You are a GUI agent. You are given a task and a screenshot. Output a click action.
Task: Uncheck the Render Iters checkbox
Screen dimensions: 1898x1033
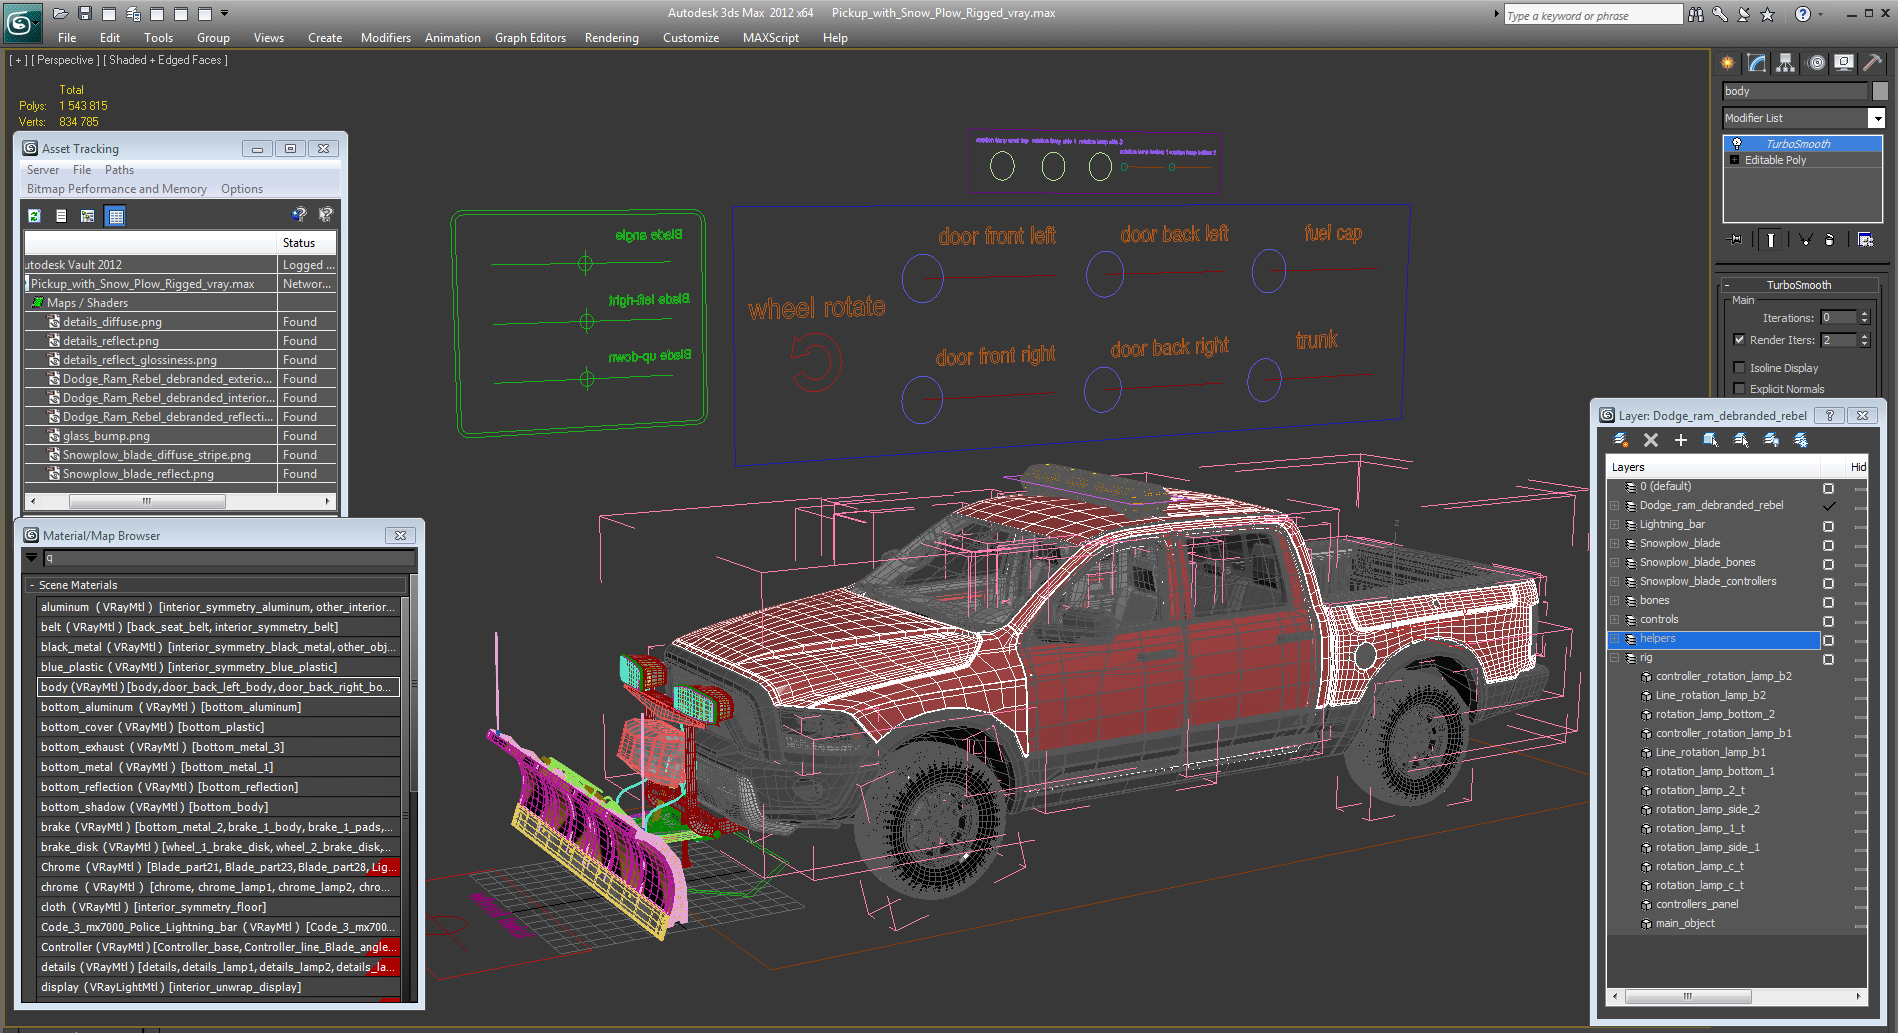1739,340
